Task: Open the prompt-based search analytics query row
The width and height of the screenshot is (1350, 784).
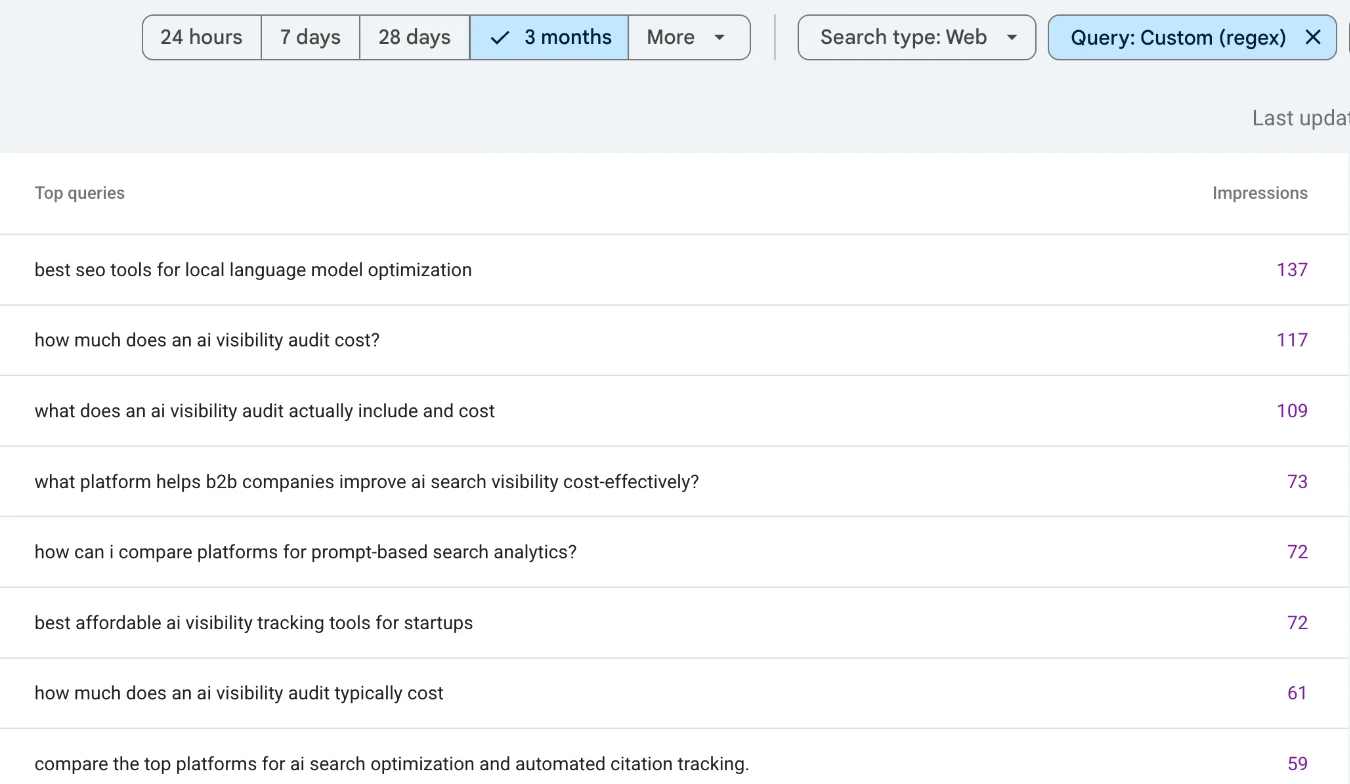Action: point(675,552)
